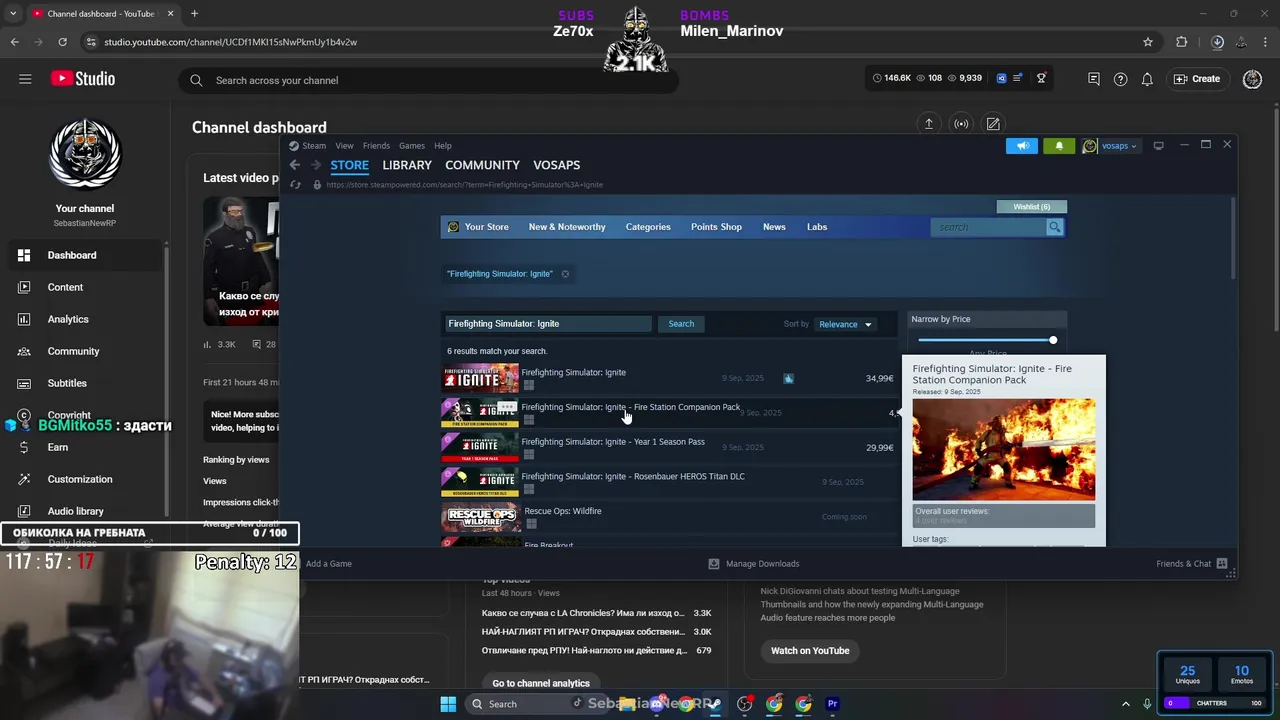Open YouTube Studio hamburger menu
Viewport: 1280px width, 720px height.
click(x=25, y=79)
